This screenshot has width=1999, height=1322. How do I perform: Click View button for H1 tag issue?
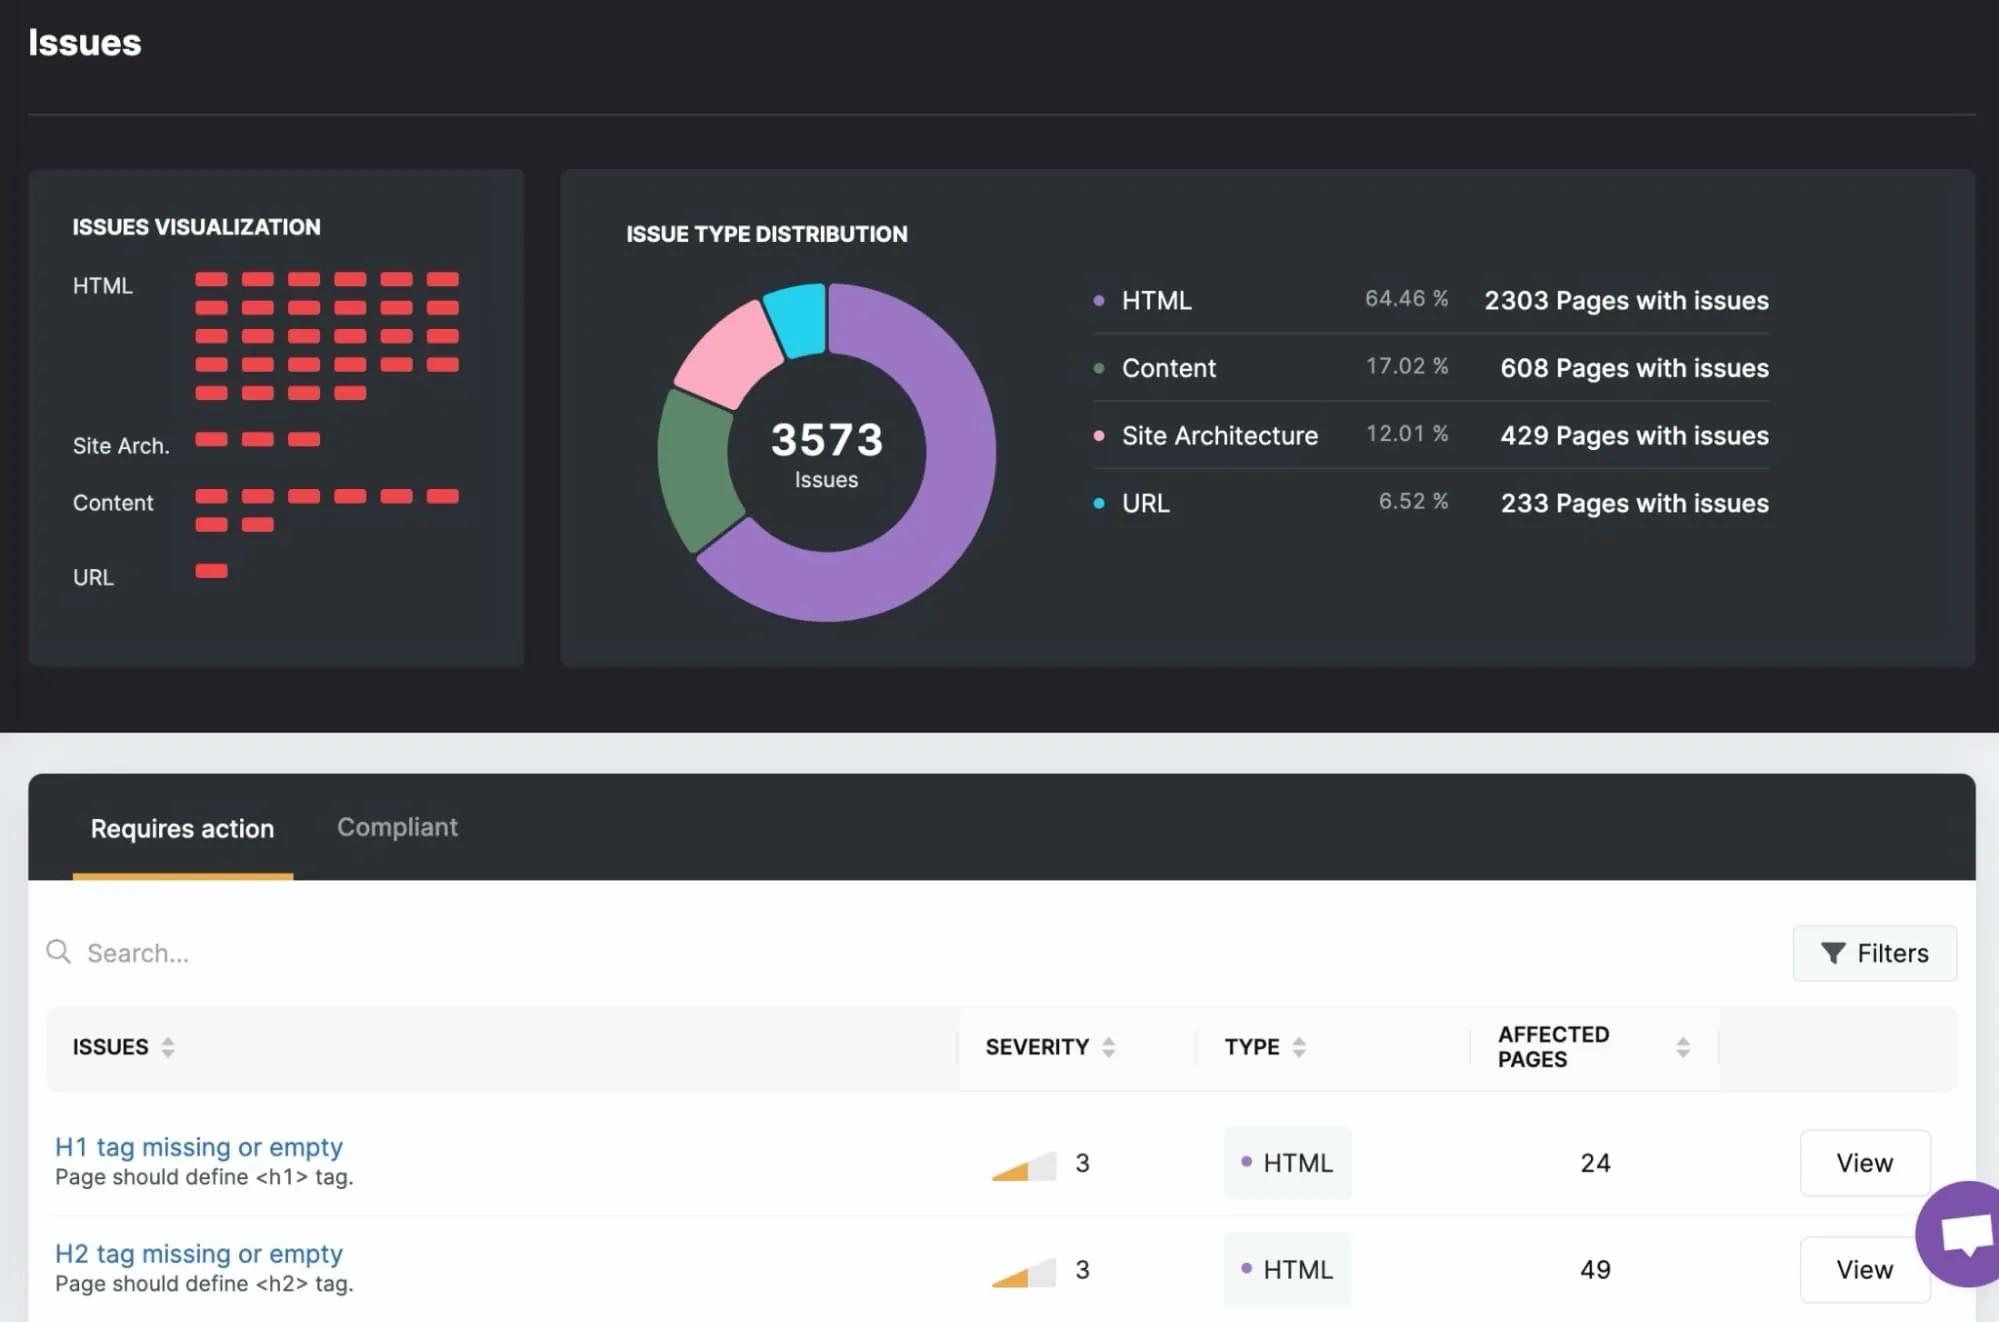pos(1864,1163)
